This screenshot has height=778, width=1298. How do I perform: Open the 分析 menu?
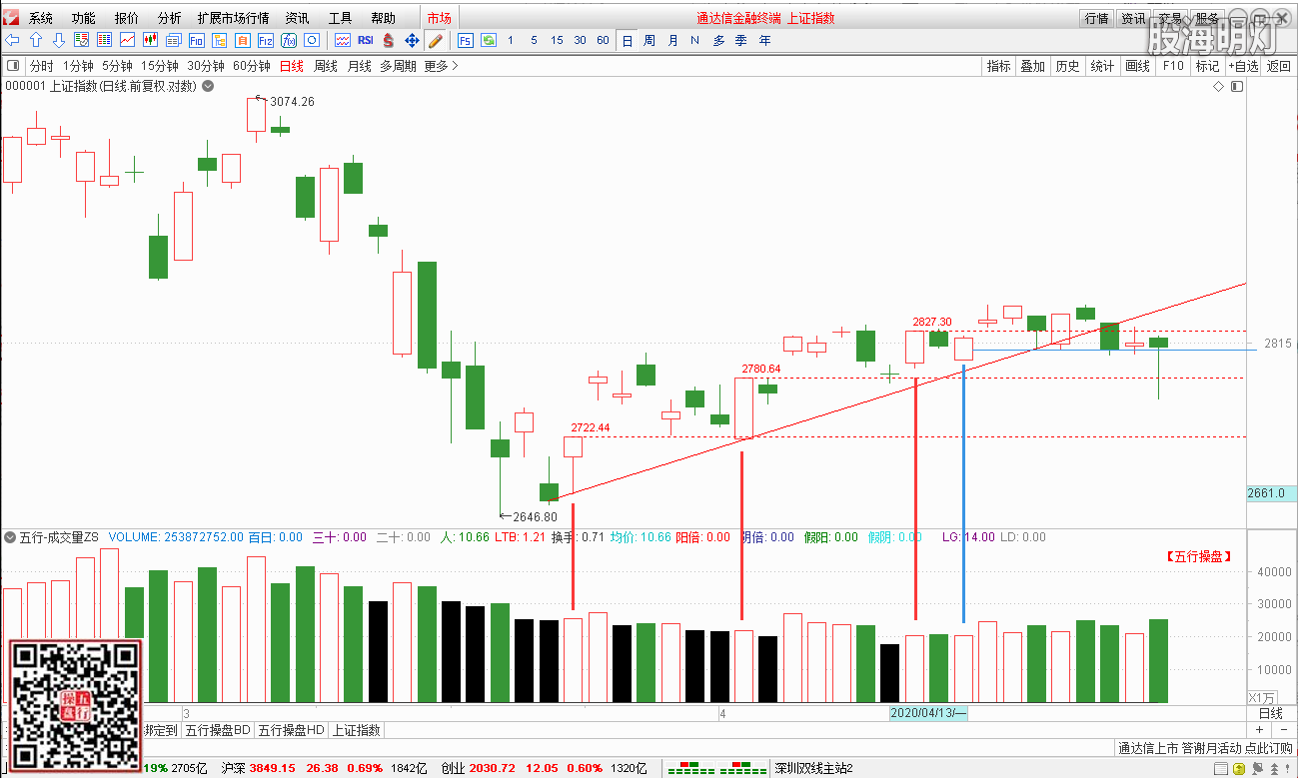(169, 18)
